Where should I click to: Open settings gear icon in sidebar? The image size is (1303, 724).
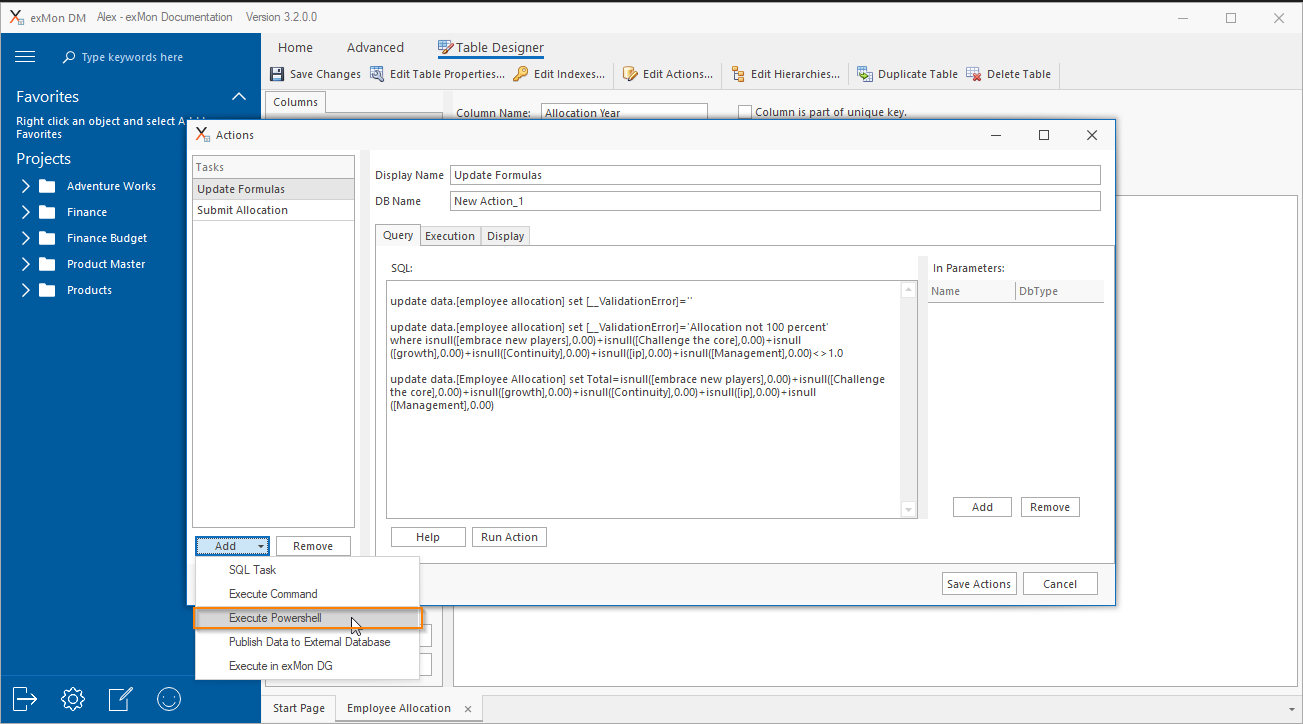click(73, 698)
